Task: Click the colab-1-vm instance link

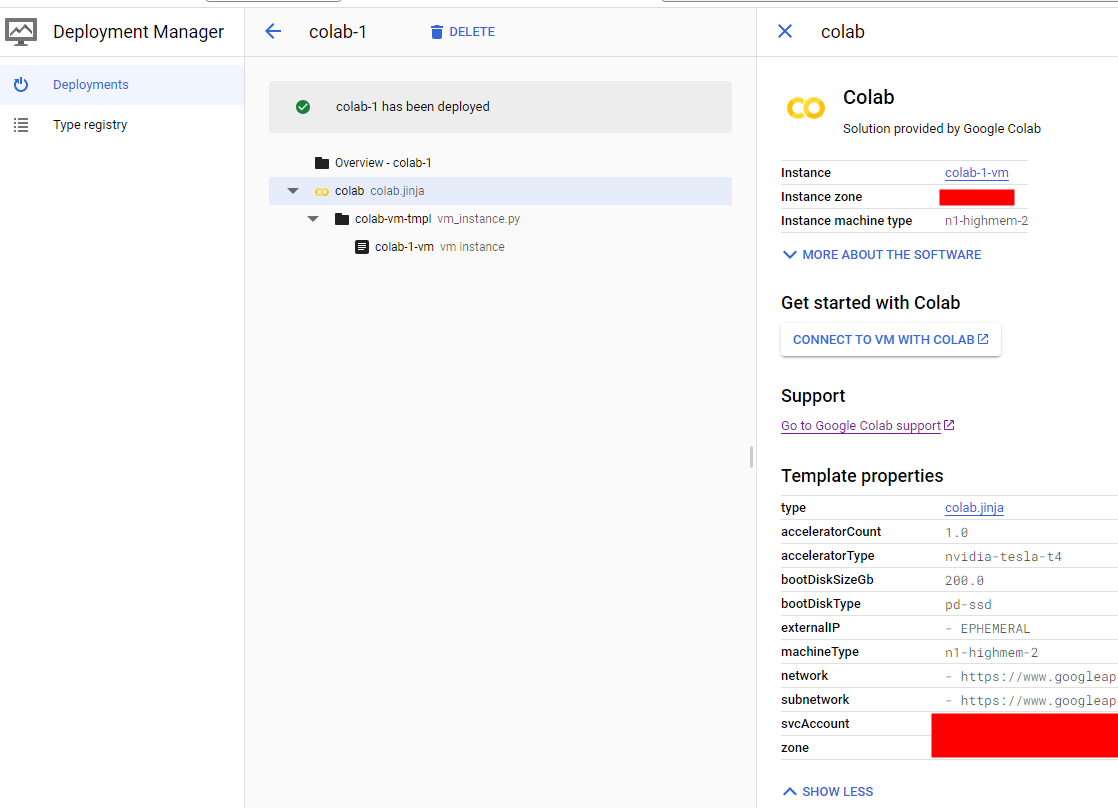Action: coord(976,172)
